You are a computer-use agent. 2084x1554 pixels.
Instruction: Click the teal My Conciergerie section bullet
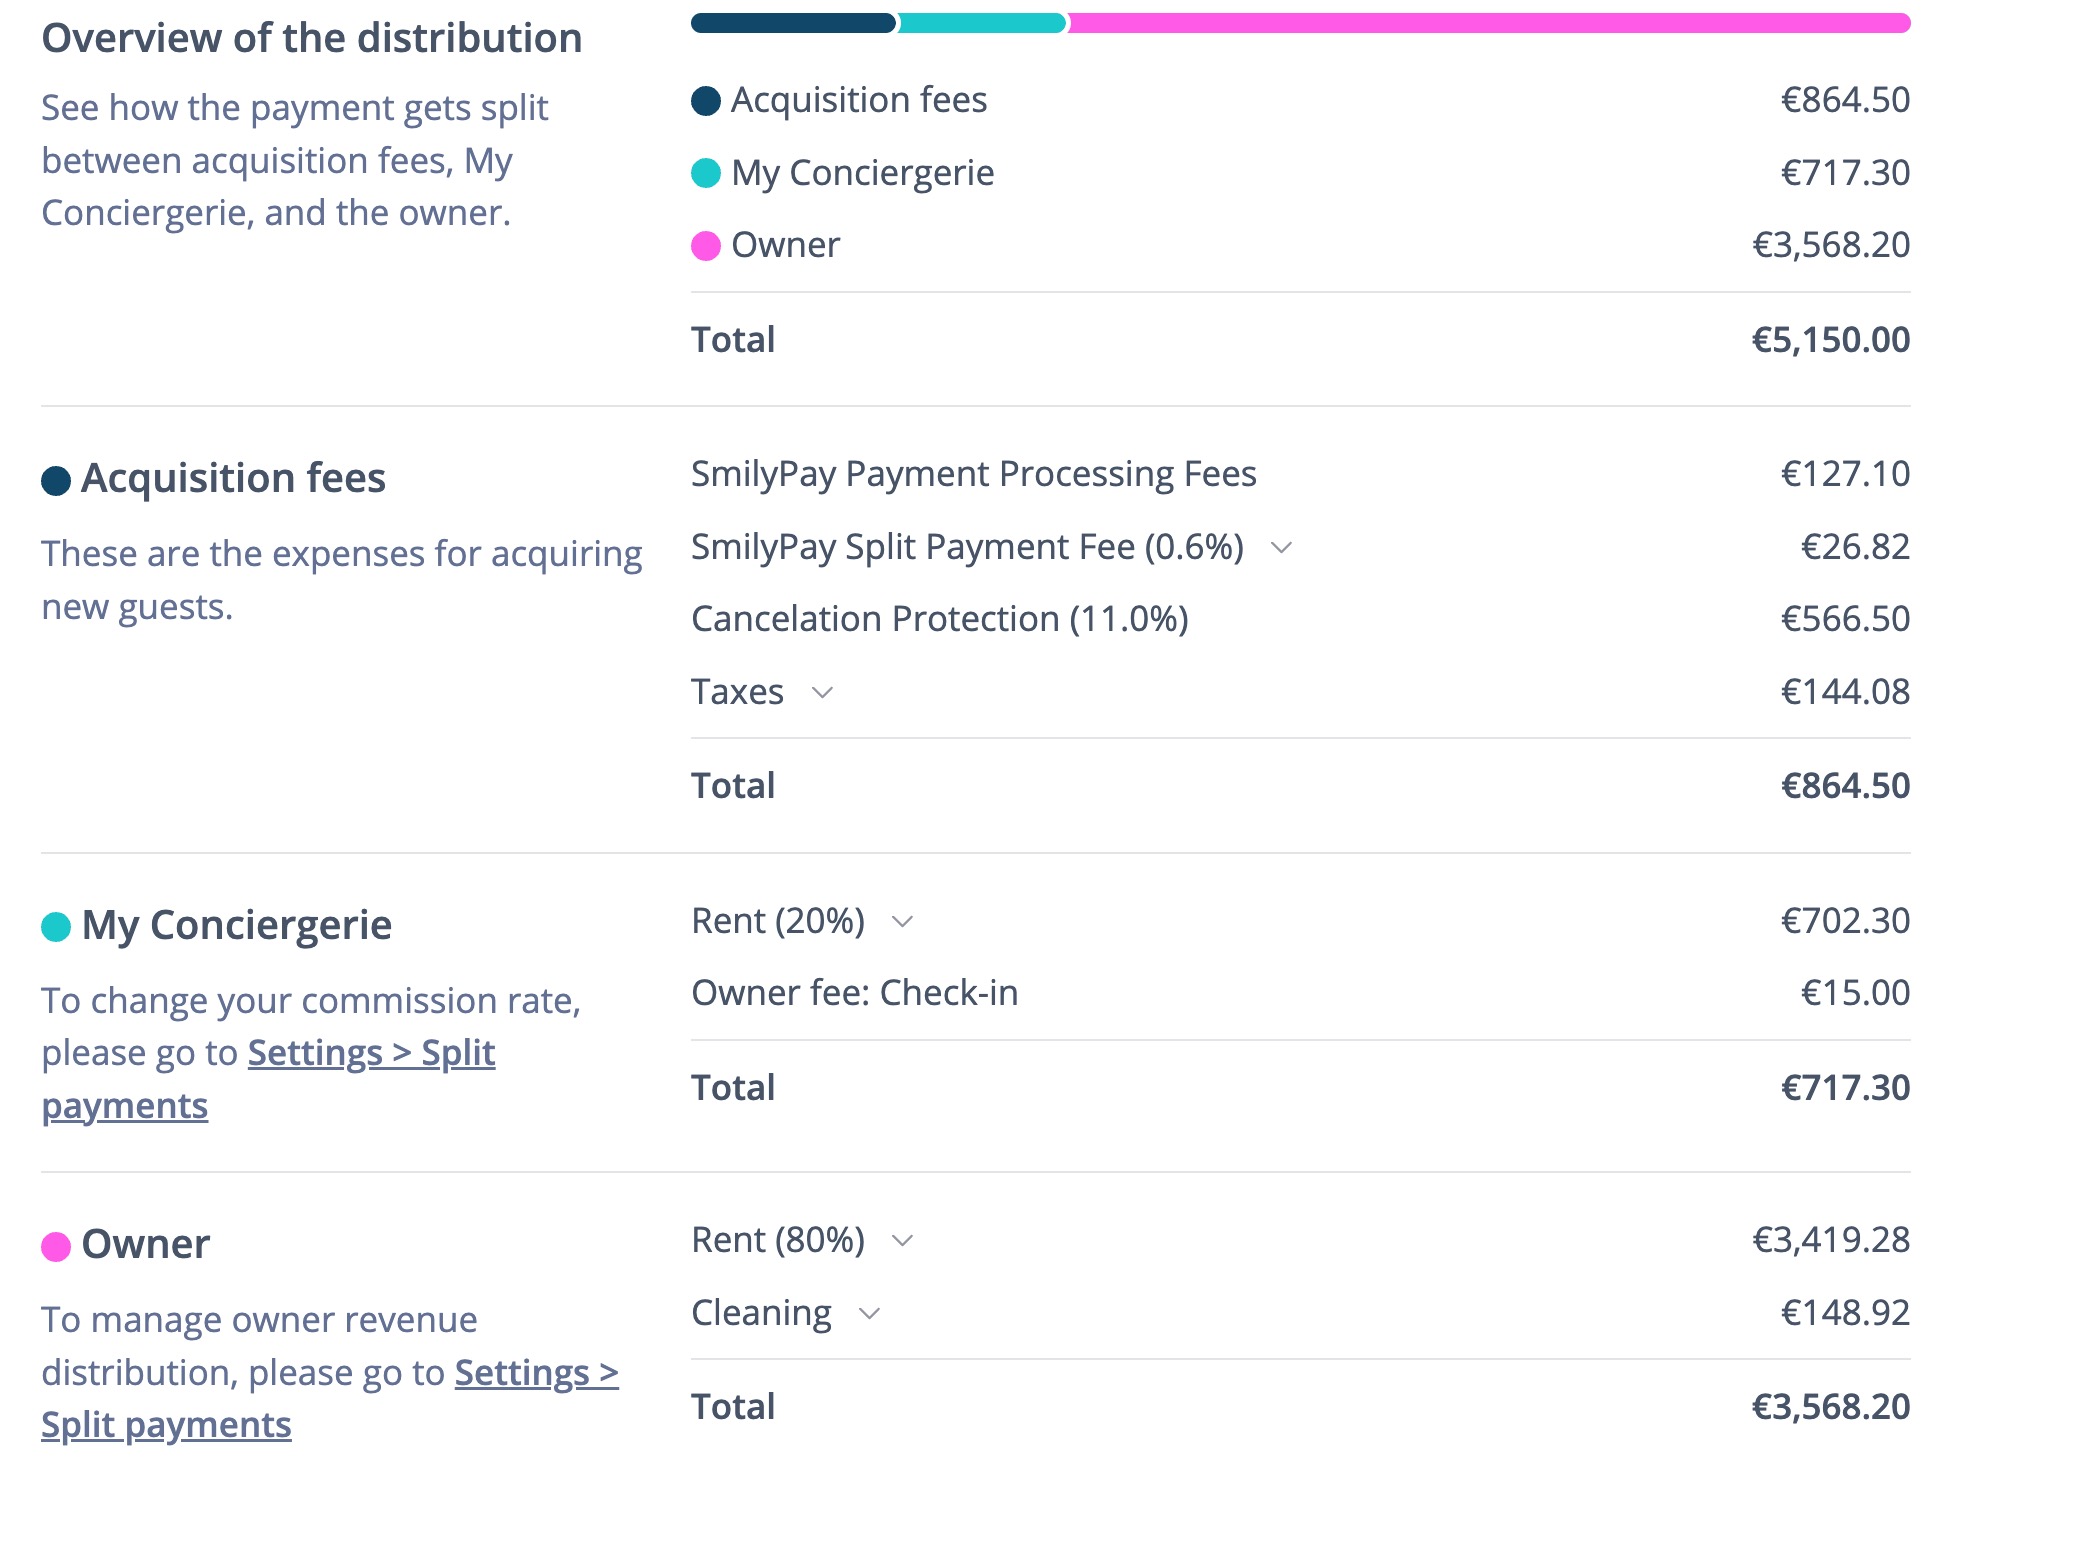(x=56, y=928)
